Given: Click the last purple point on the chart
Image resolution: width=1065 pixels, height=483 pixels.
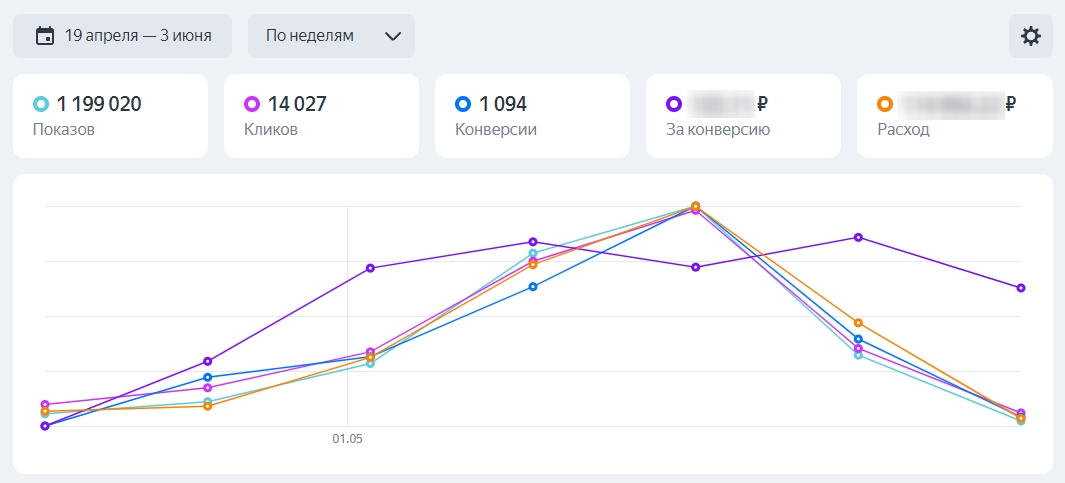Looking at the screenshot, I should (1021, 288).
